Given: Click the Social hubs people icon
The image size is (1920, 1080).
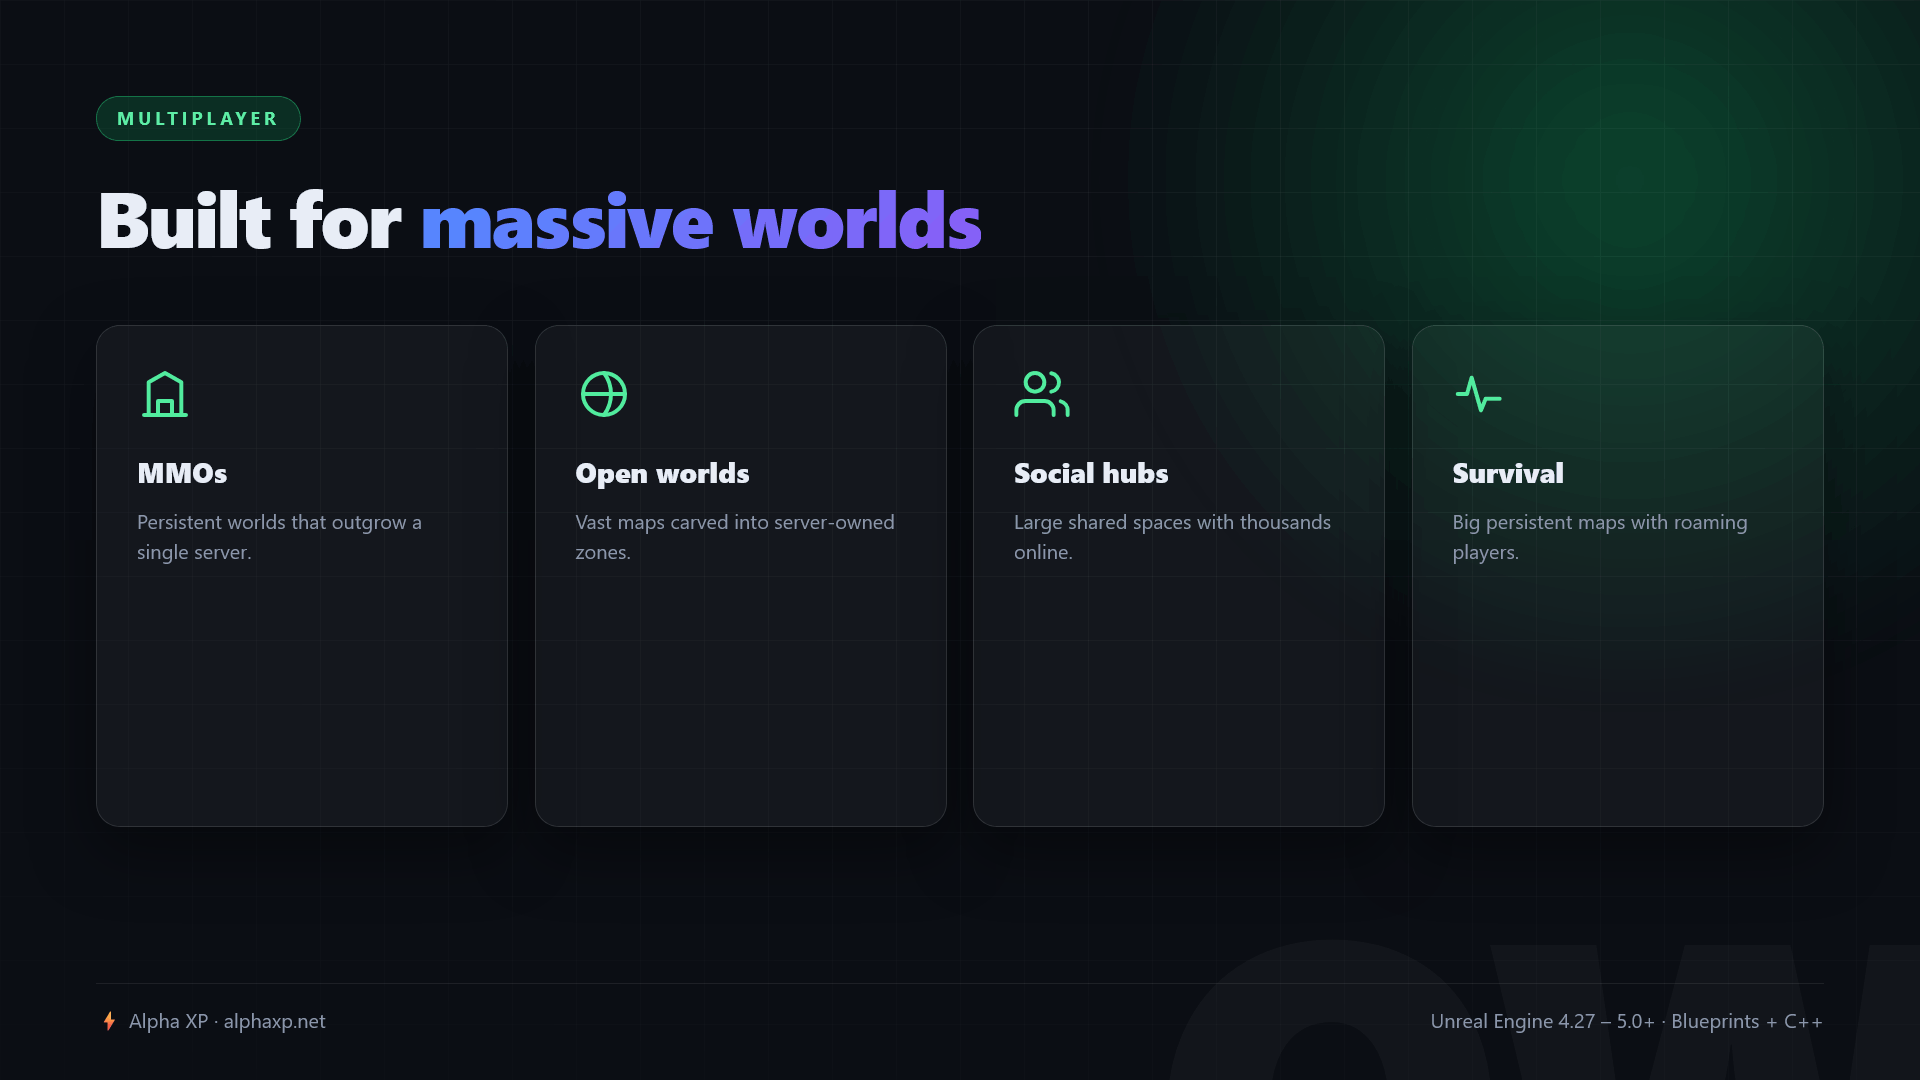Looking at the screenshot, I should point(1042,394).
